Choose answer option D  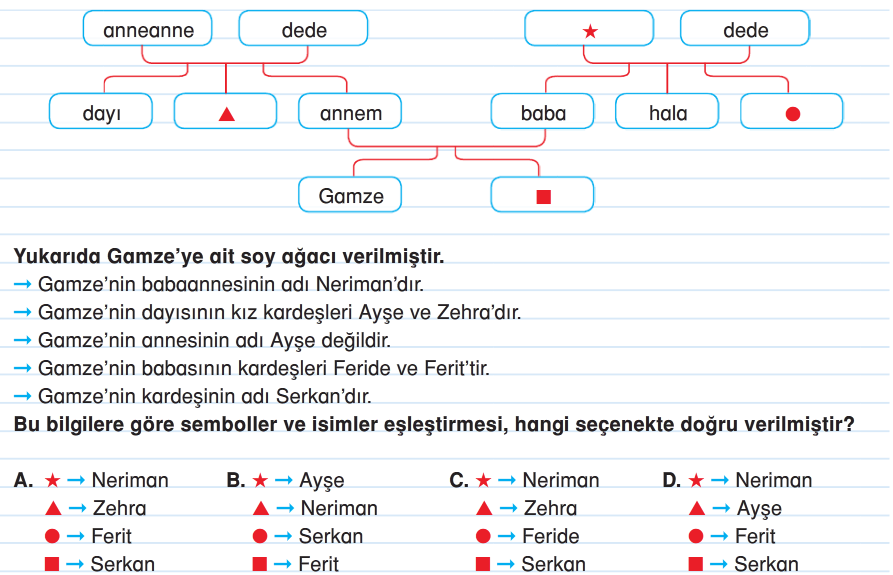672,481
